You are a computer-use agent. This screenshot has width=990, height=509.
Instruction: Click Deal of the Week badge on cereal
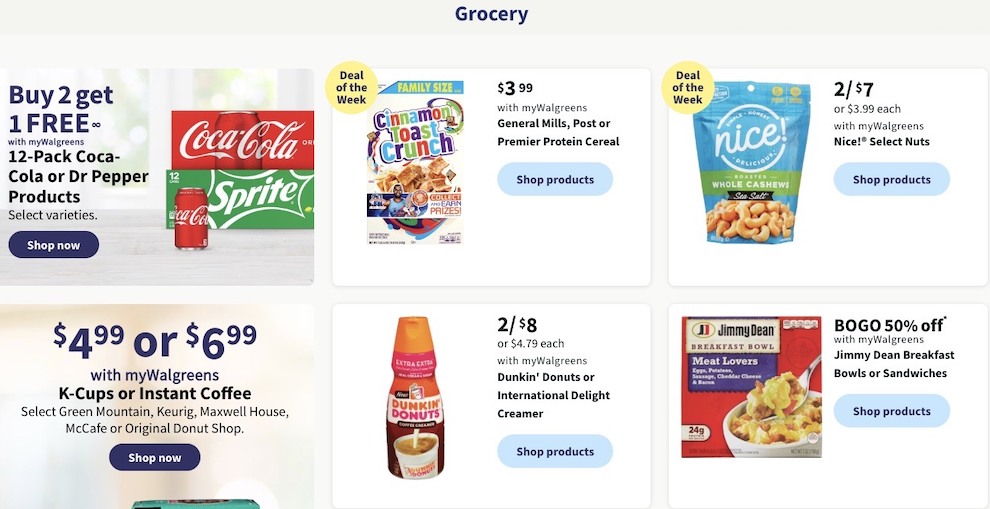352,87
